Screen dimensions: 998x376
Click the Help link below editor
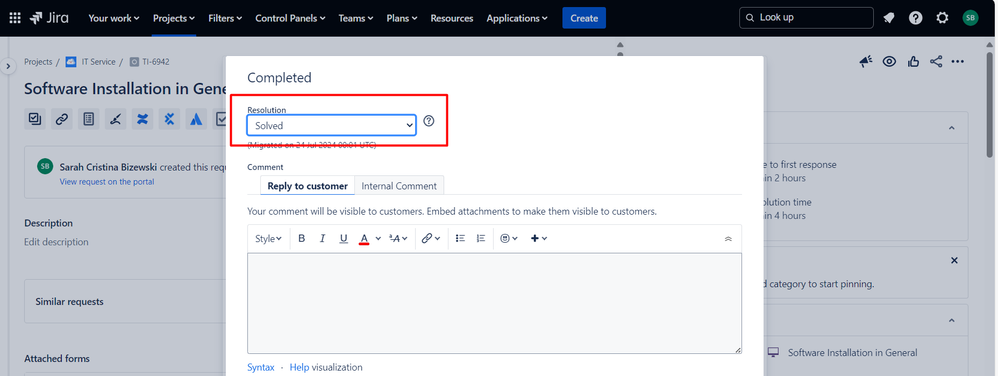click(299, 367)
